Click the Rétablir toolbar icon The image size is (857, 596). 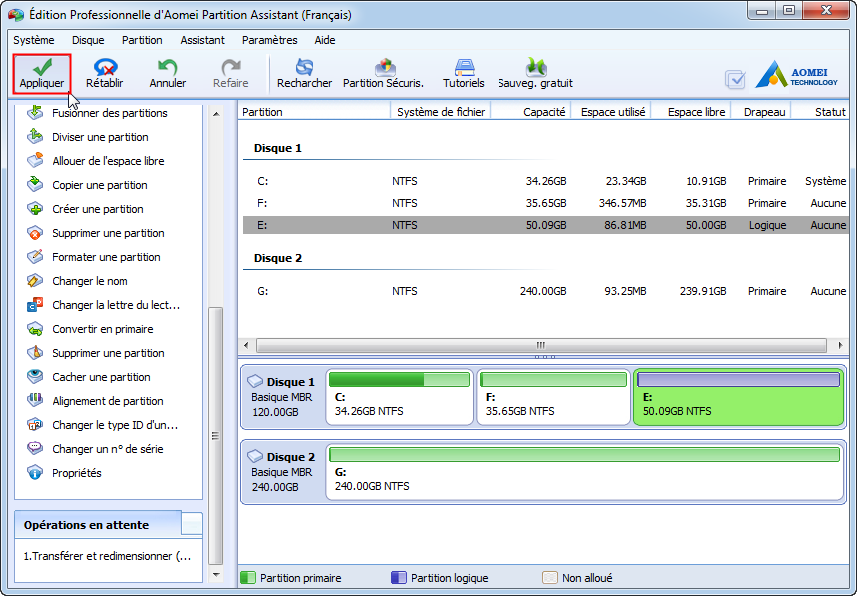(x=104, y=74)
